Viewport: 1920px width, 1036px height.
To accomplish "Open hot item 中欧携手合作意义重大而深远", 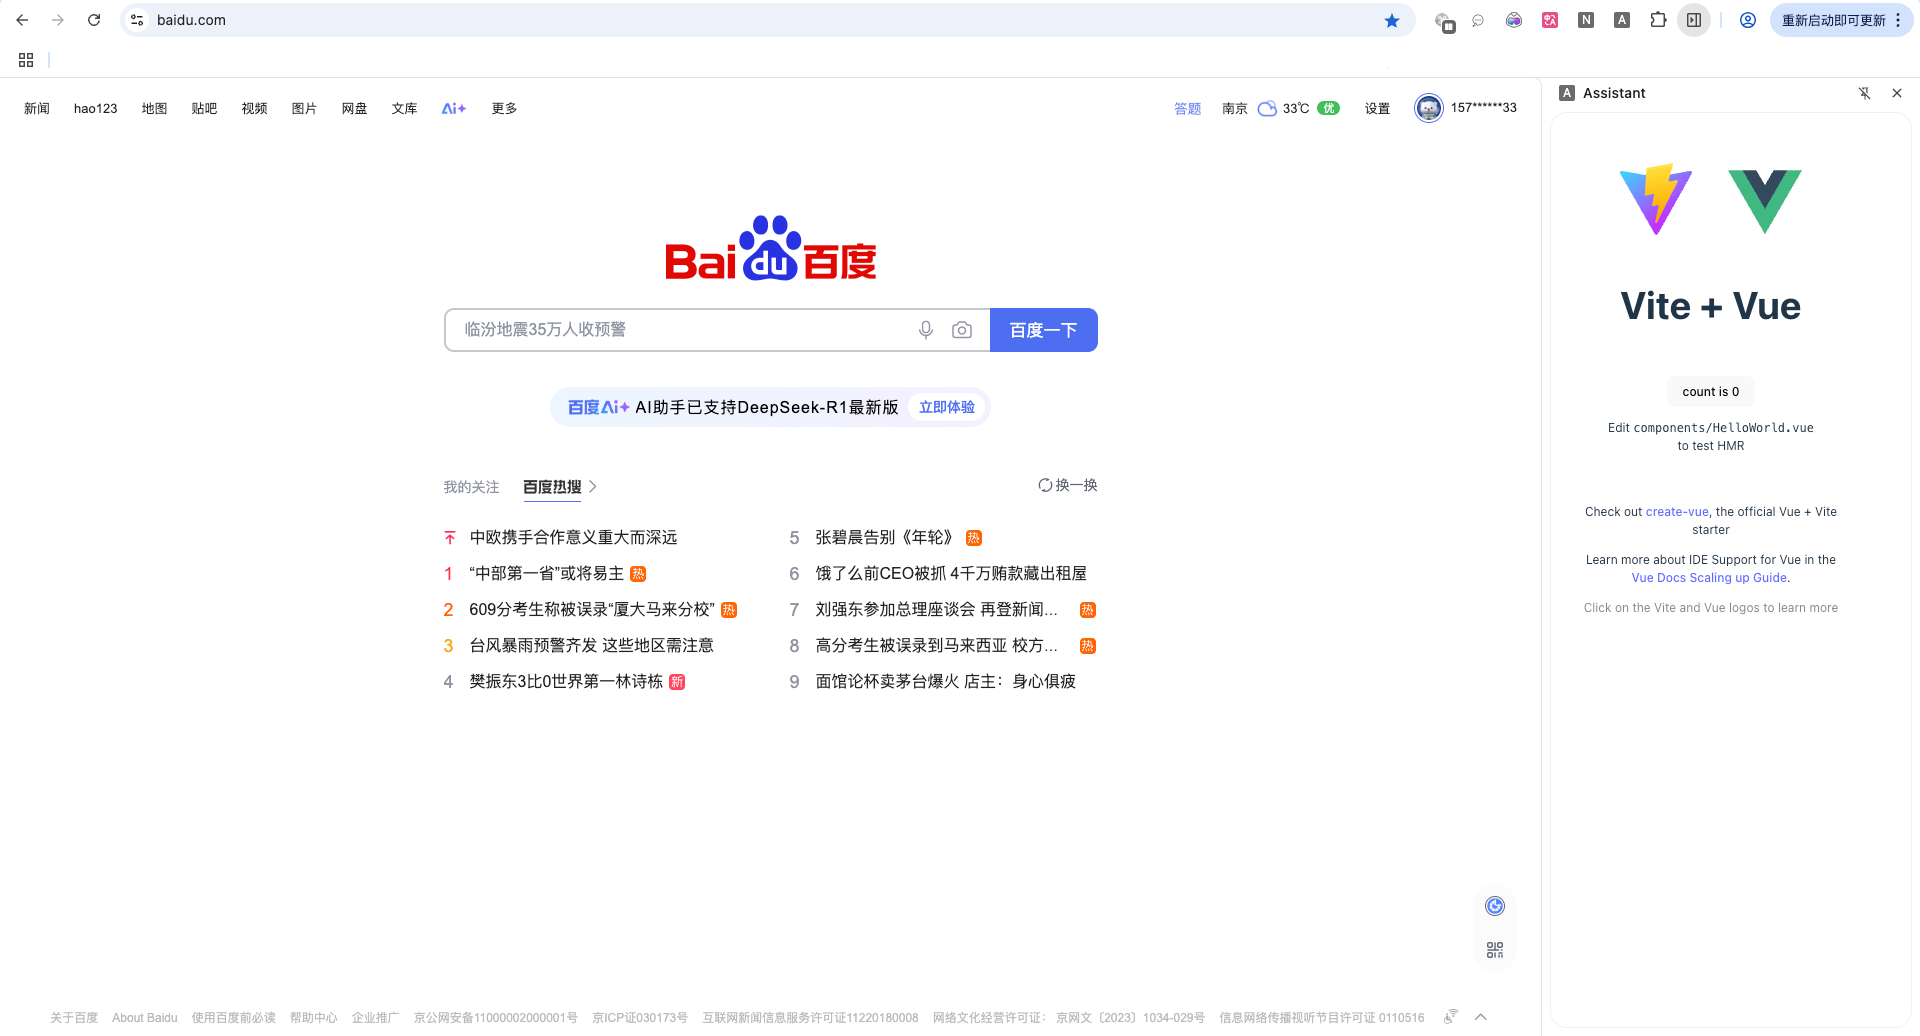I will [x=573, y=538].
